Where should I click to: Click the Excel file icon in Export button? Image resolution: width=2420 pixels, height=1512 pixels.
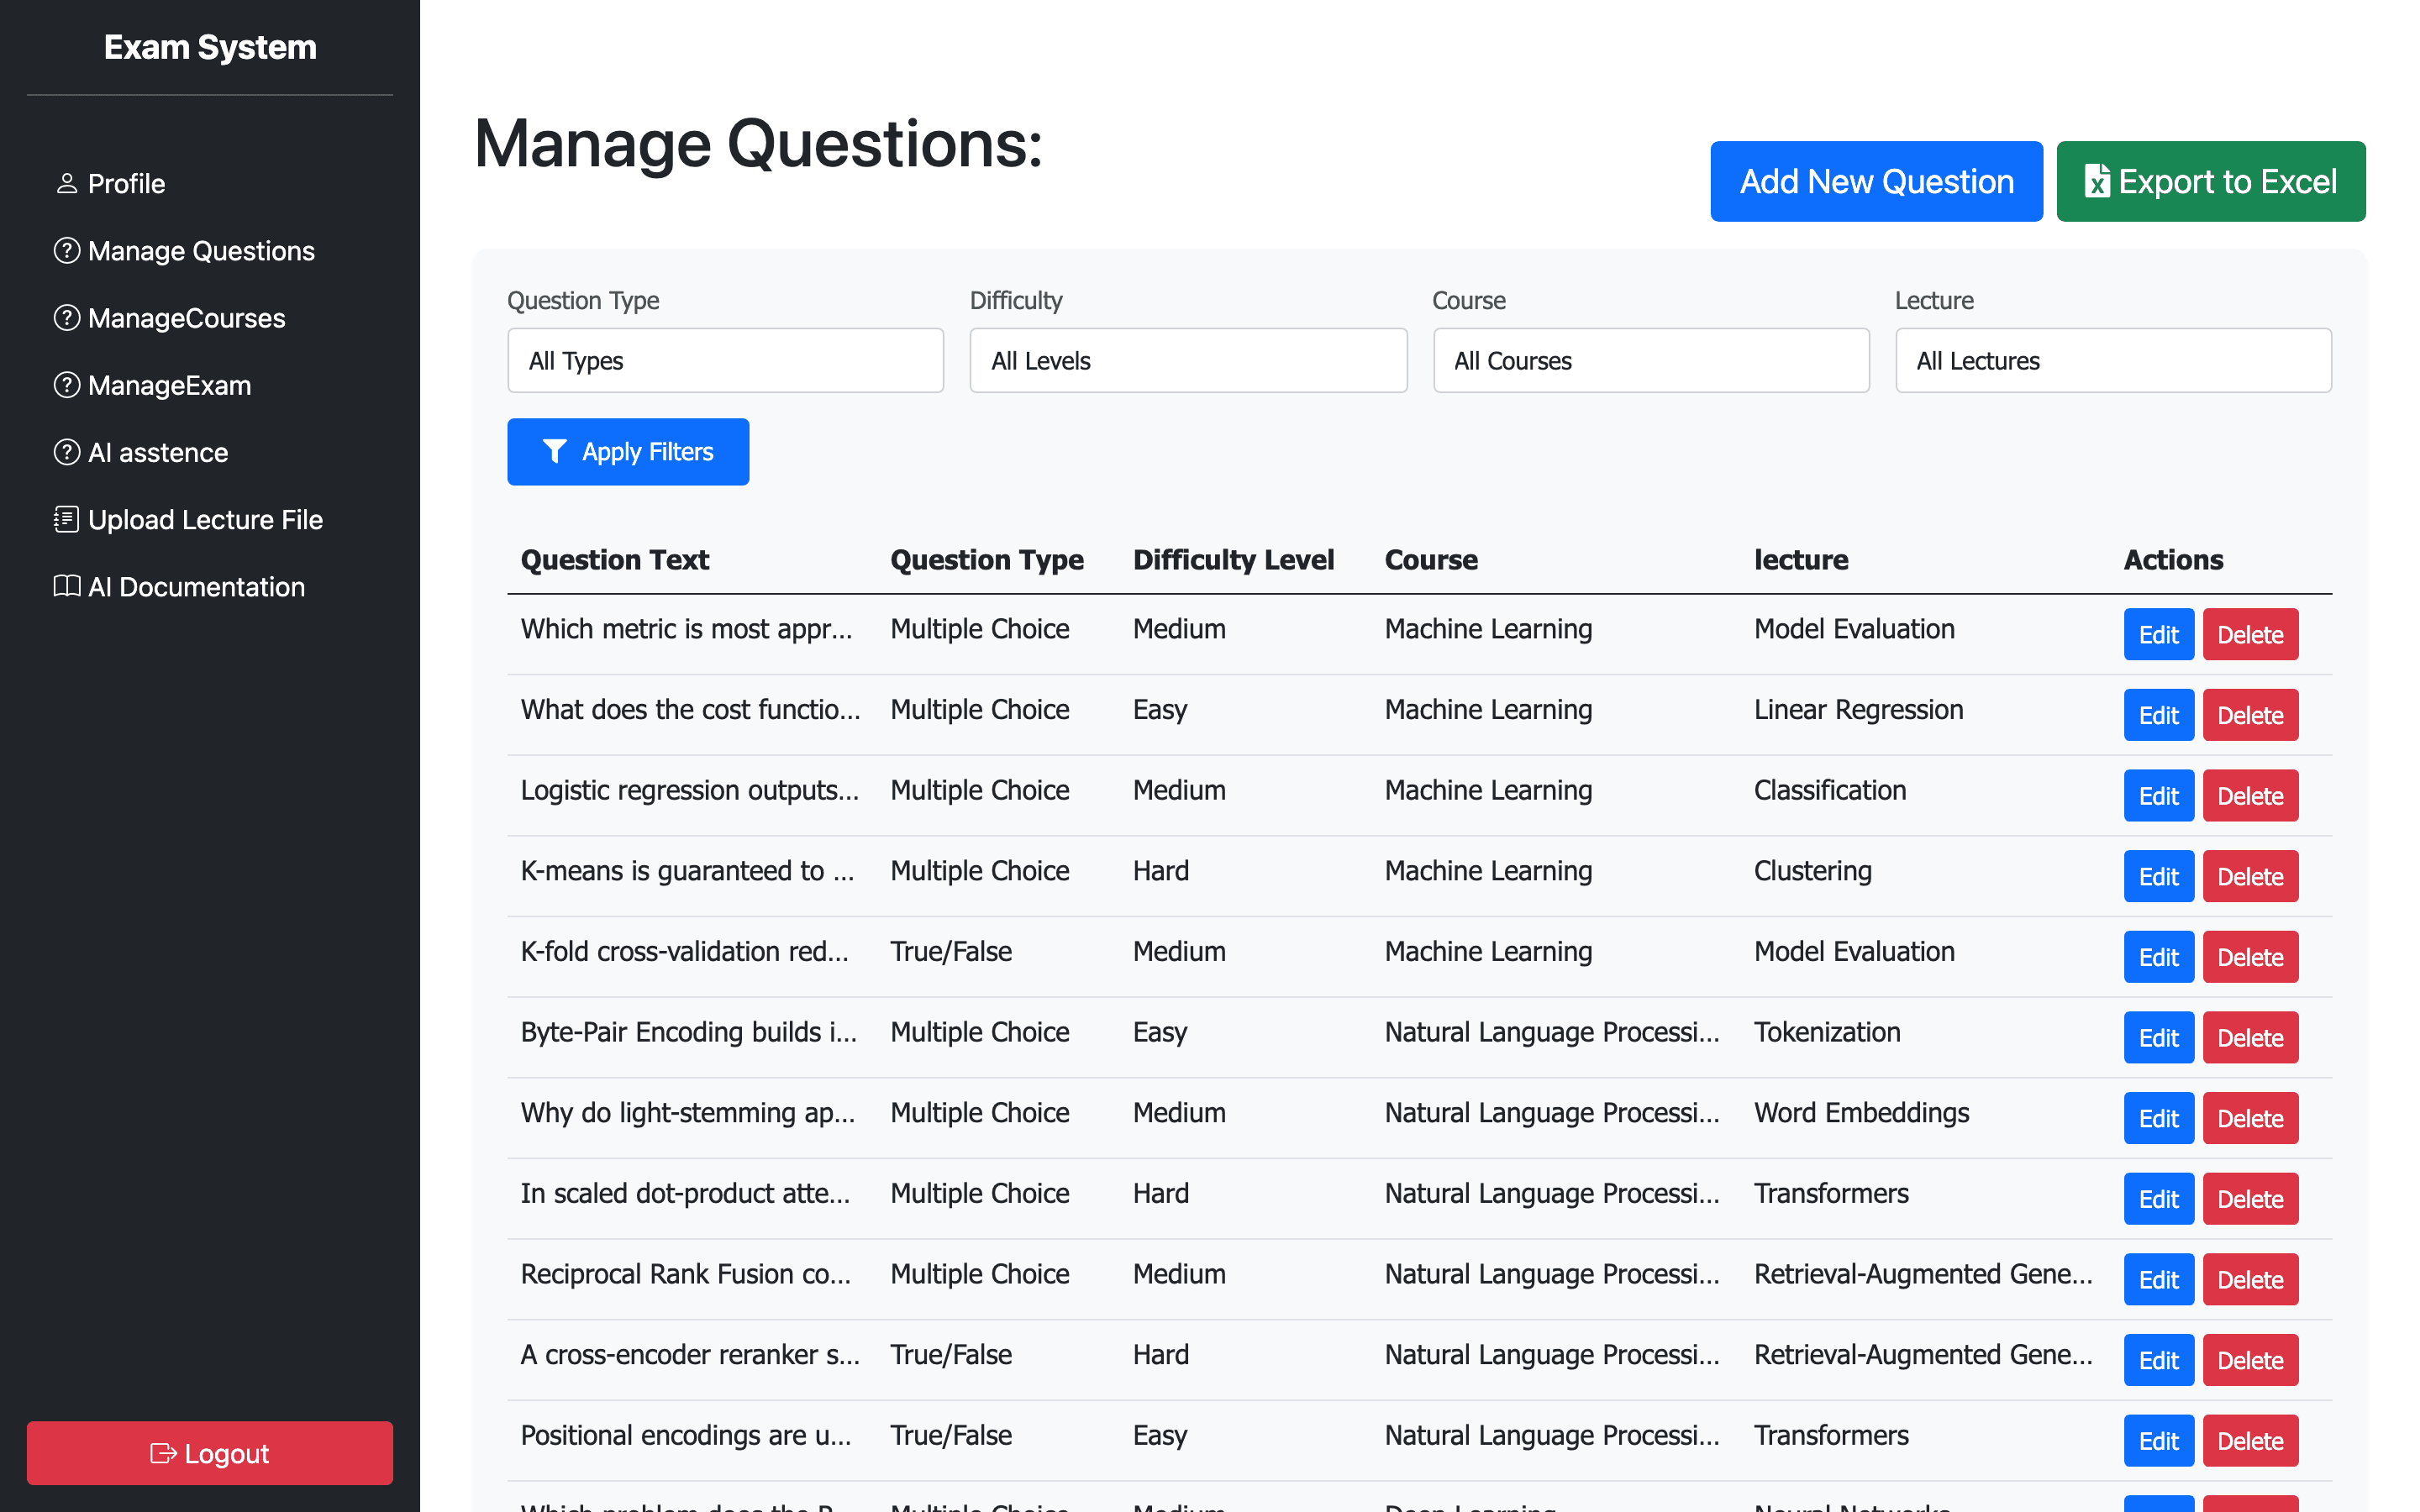coord(2097,181)
